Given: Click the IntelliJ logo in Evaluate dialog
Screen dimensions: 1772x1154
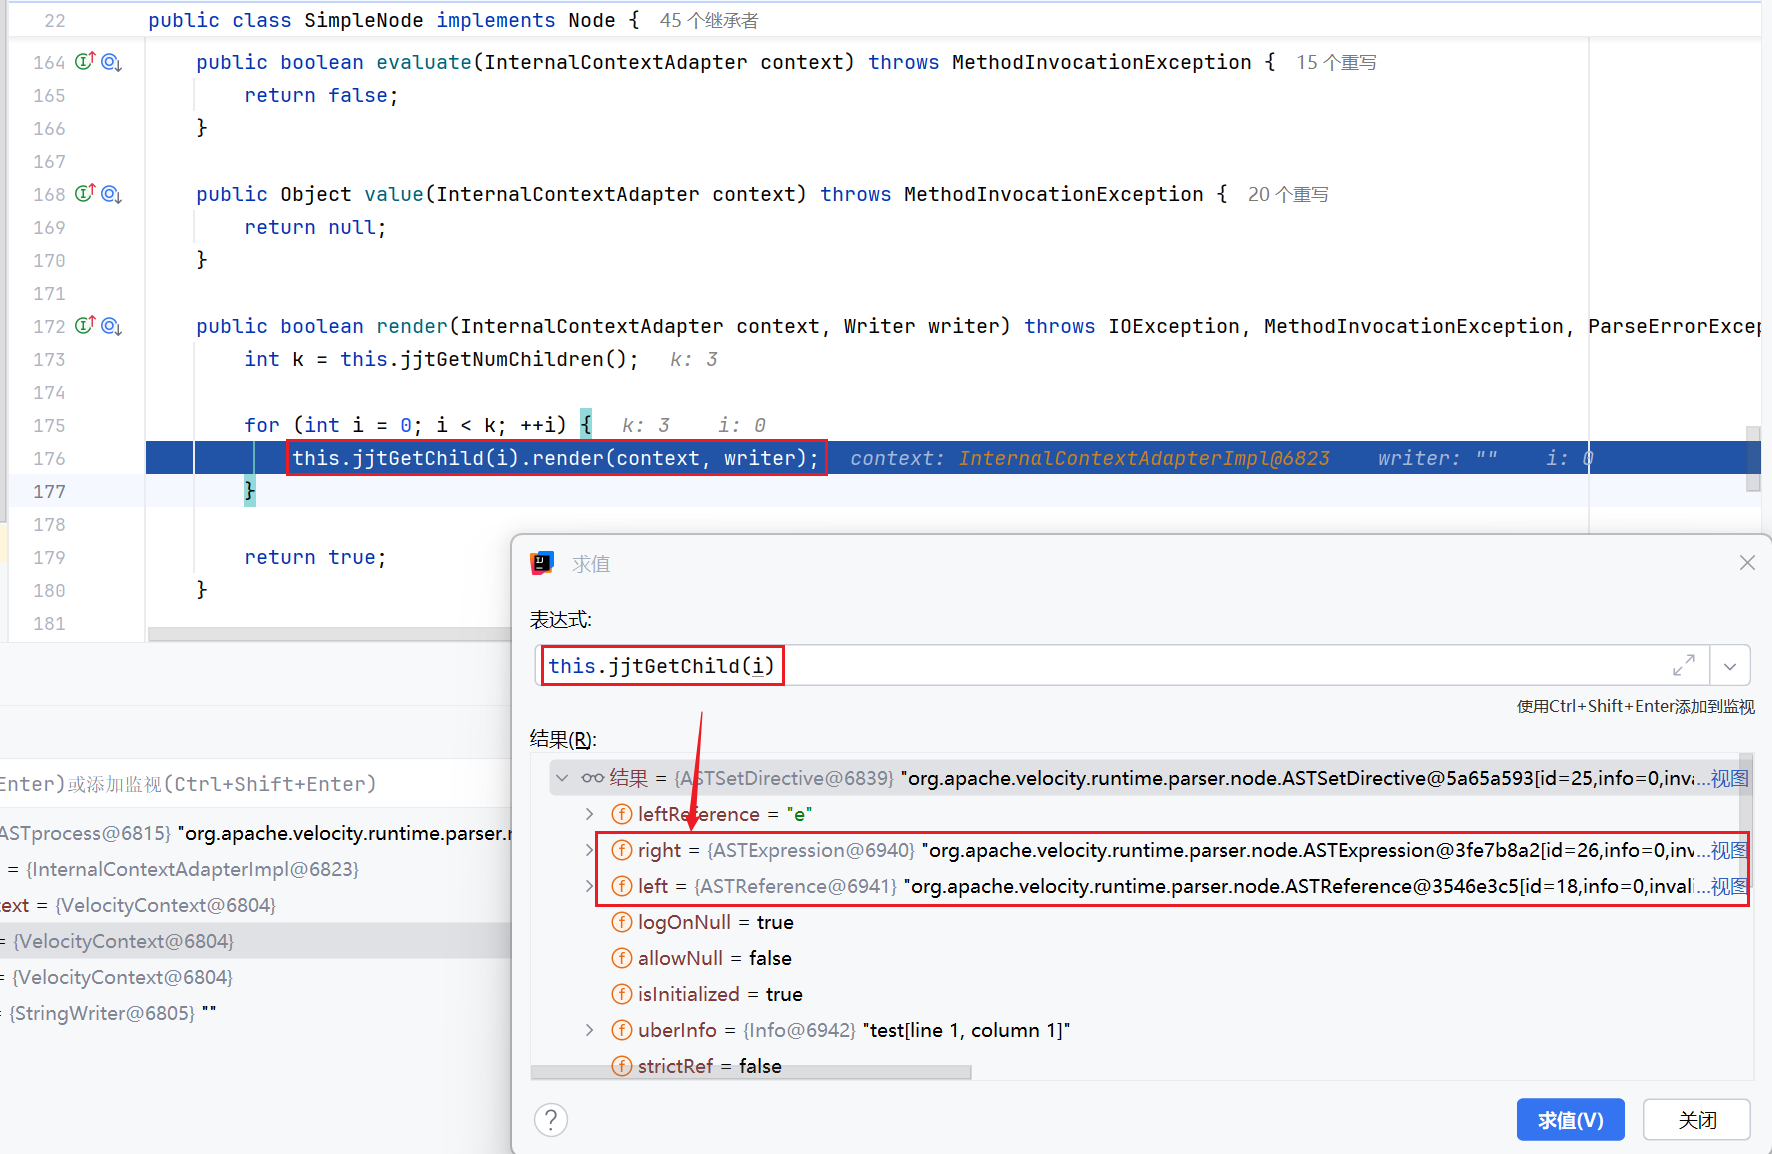Looking at the screenshot, I should pyautogui.click(x=542, y=563).
